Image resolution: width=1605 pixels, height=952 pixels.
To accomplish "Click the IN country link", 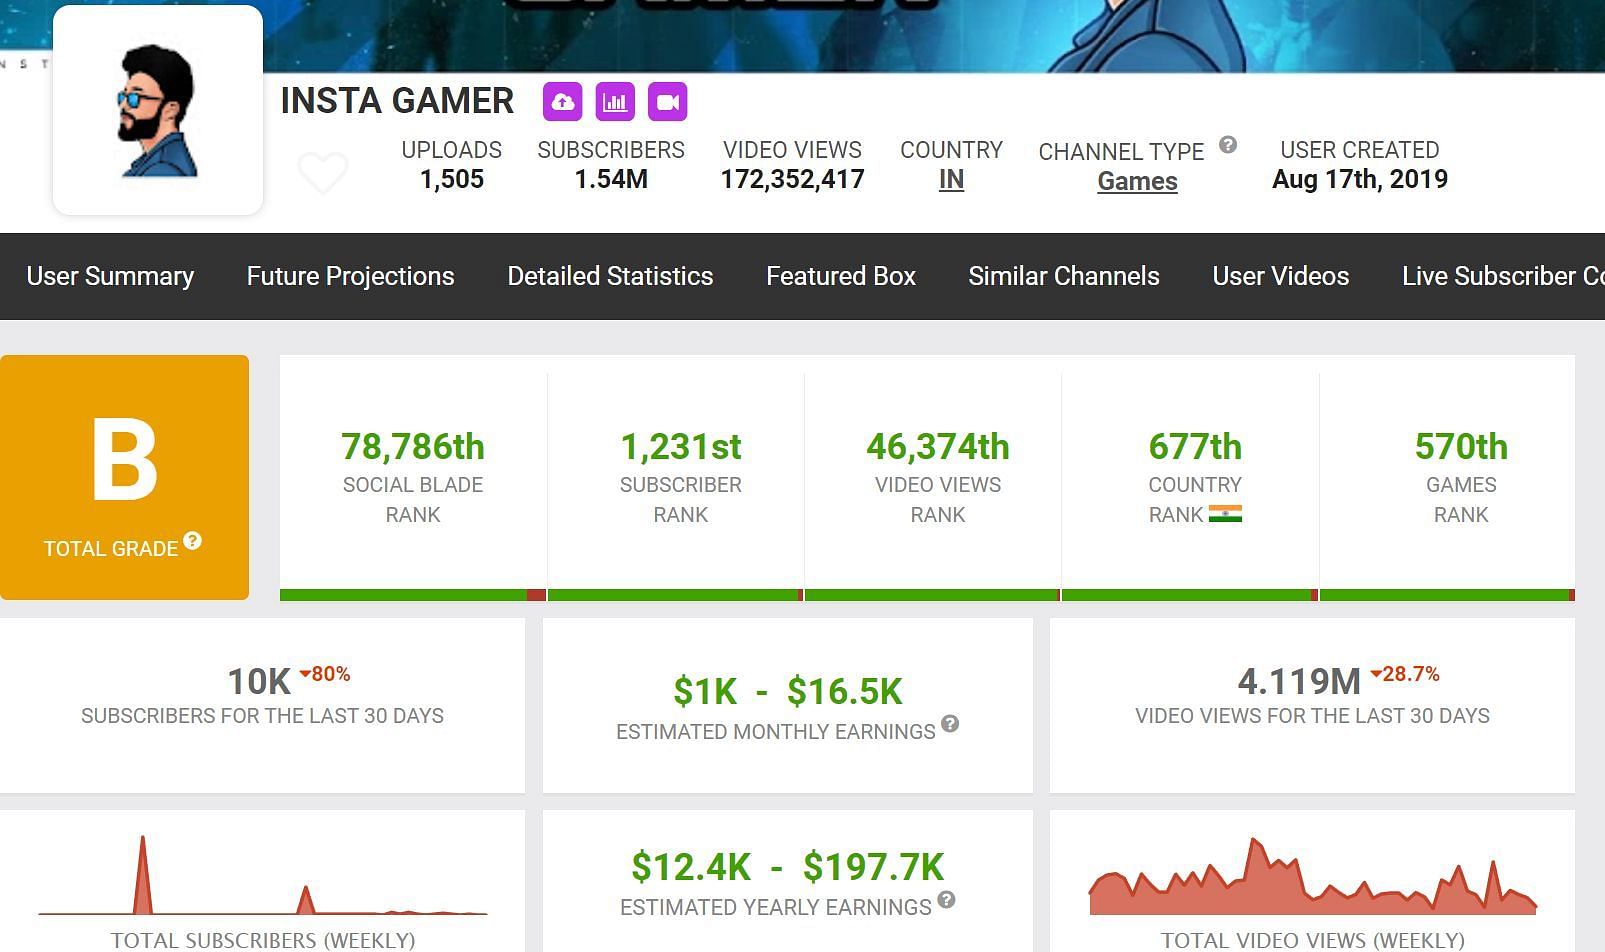I will pyautogui.click(x=951, y=180).
